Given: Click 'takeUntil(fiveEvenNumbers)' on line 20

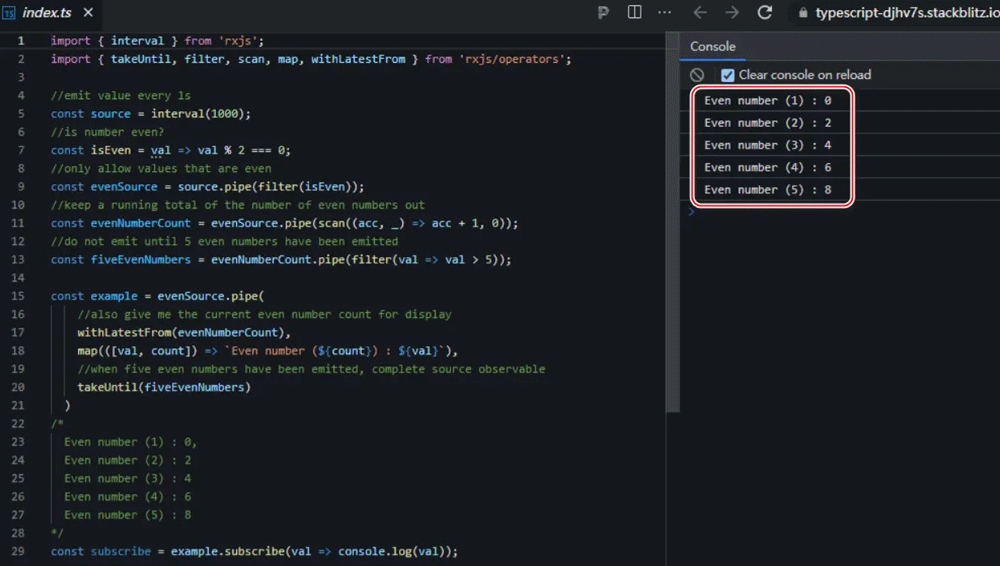Looking at the screenshot, I should coord(164,387).
